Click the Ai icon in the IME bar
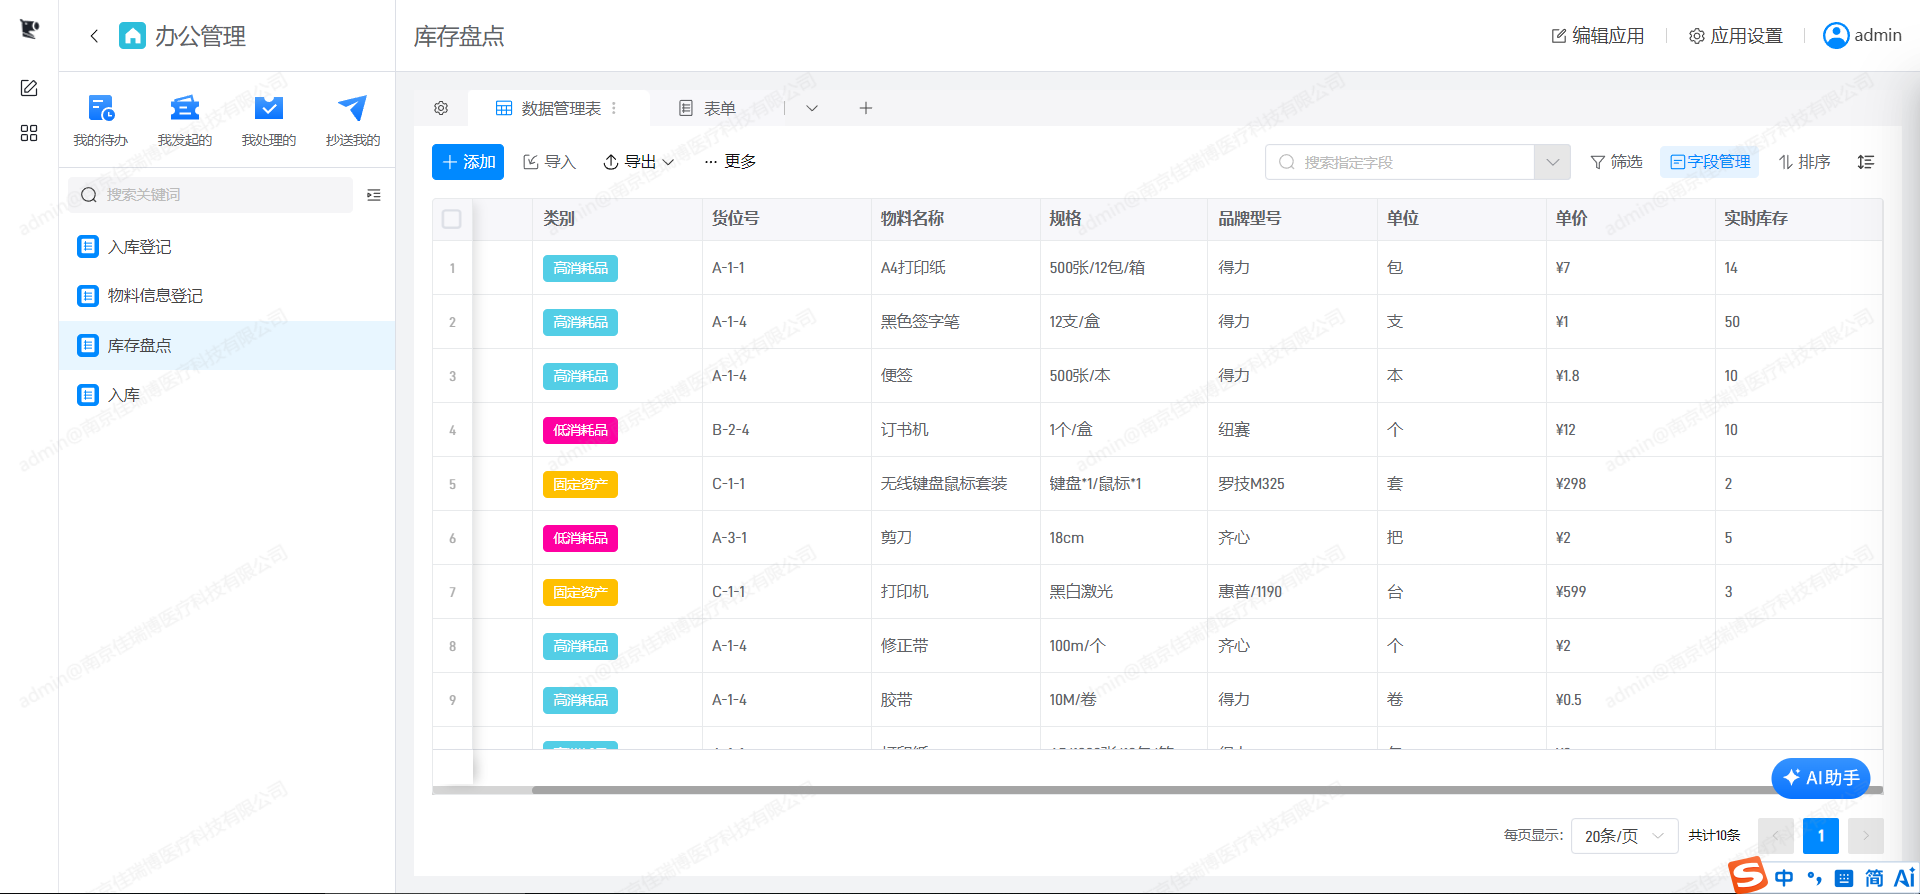 tap(1904, 878)
